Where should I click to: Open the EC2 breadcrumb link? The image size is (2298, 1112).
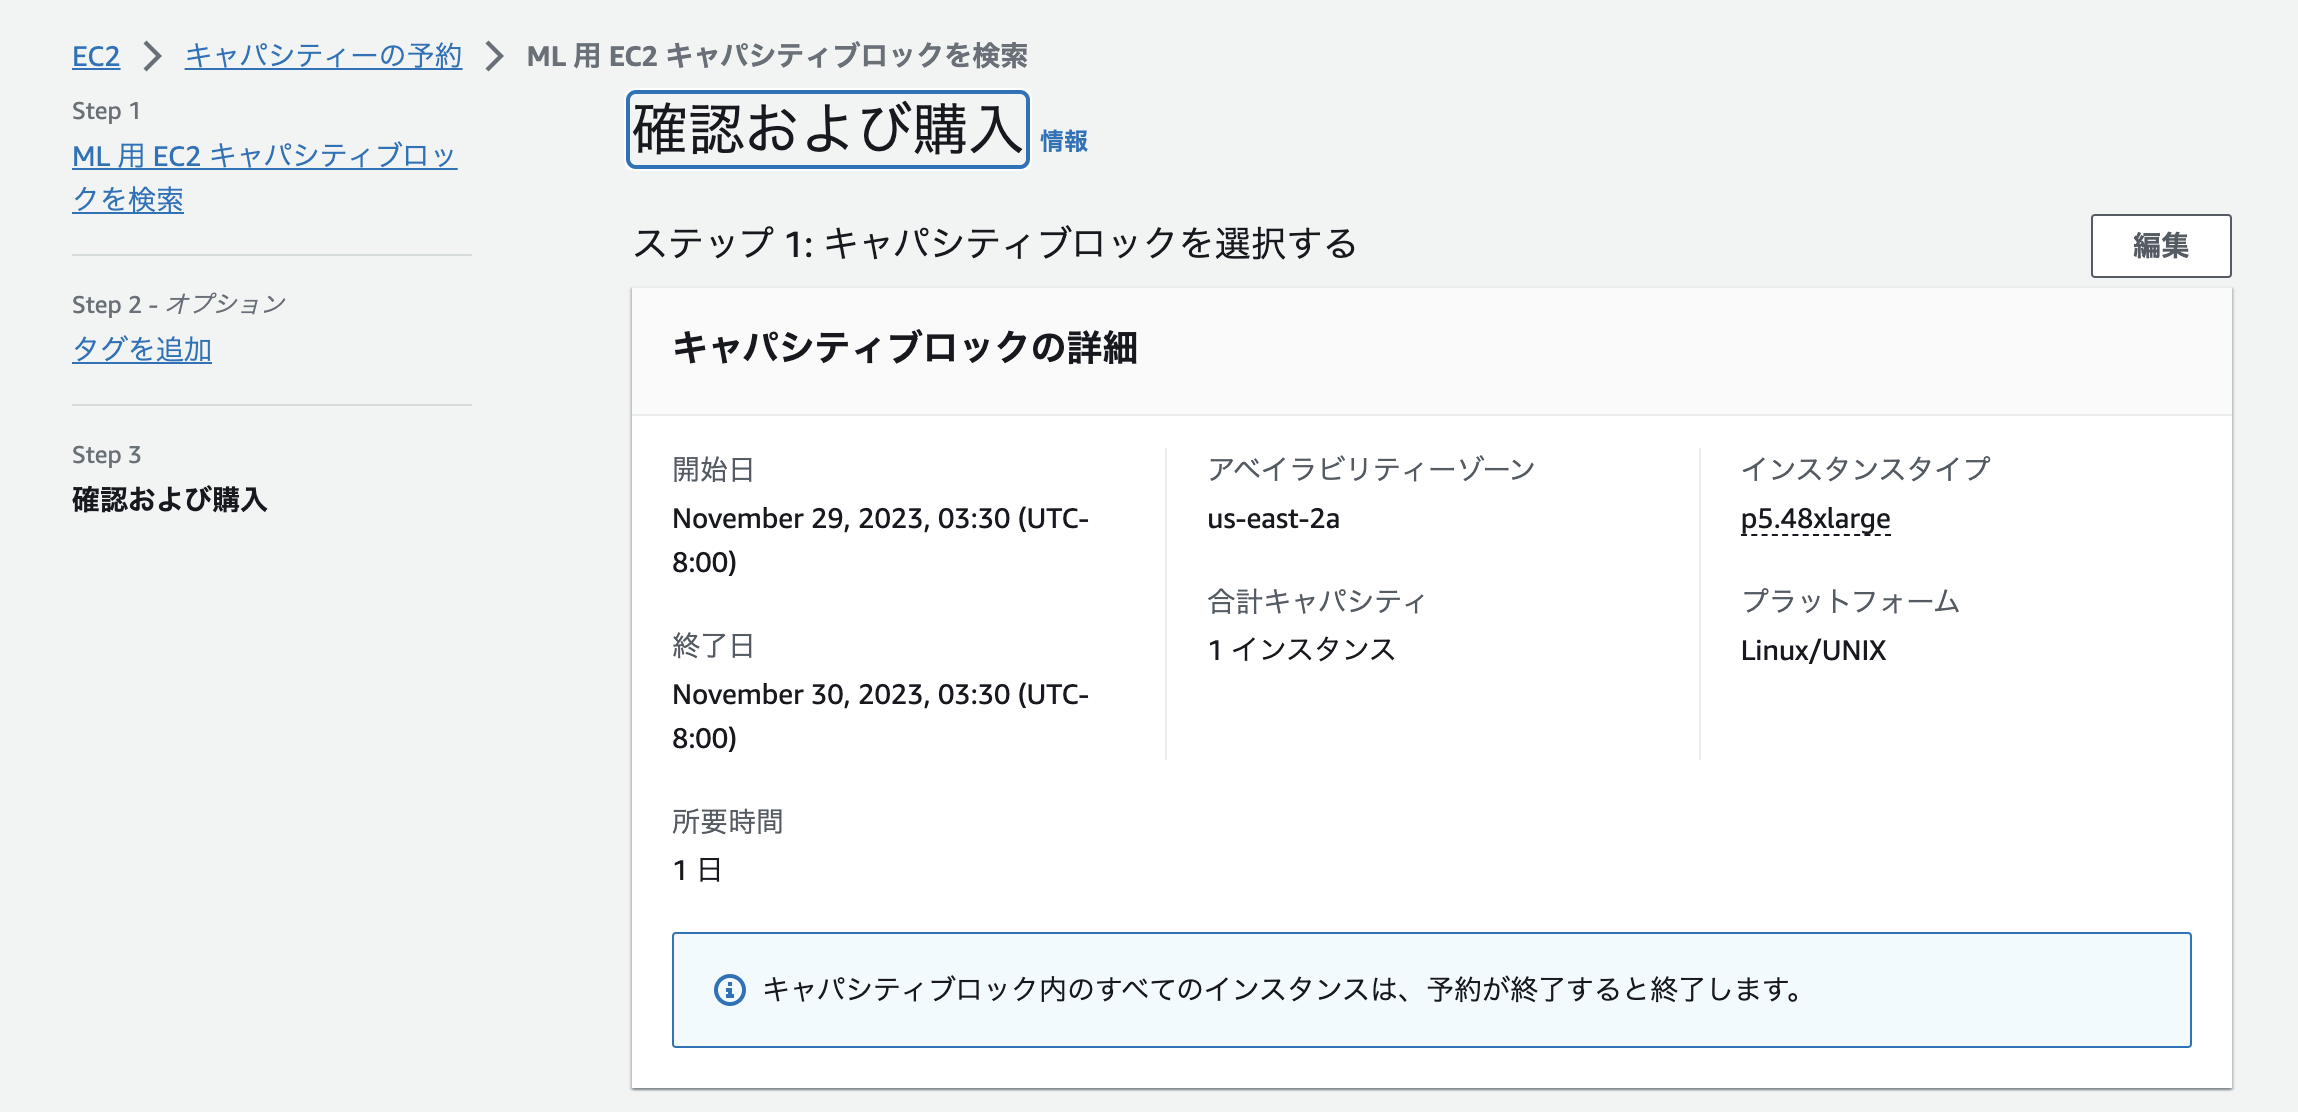(x=94, y=57)
